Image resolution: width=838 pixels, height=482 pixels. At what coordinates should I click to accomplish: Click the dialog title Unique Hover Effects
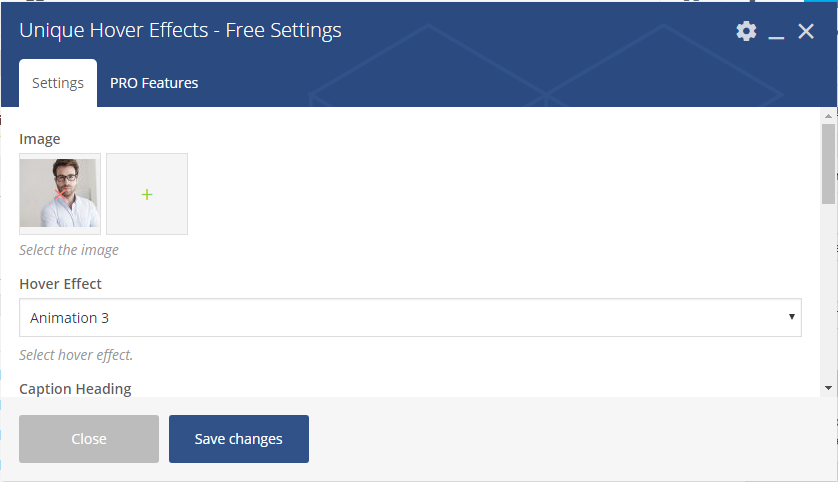click(180, 30)
